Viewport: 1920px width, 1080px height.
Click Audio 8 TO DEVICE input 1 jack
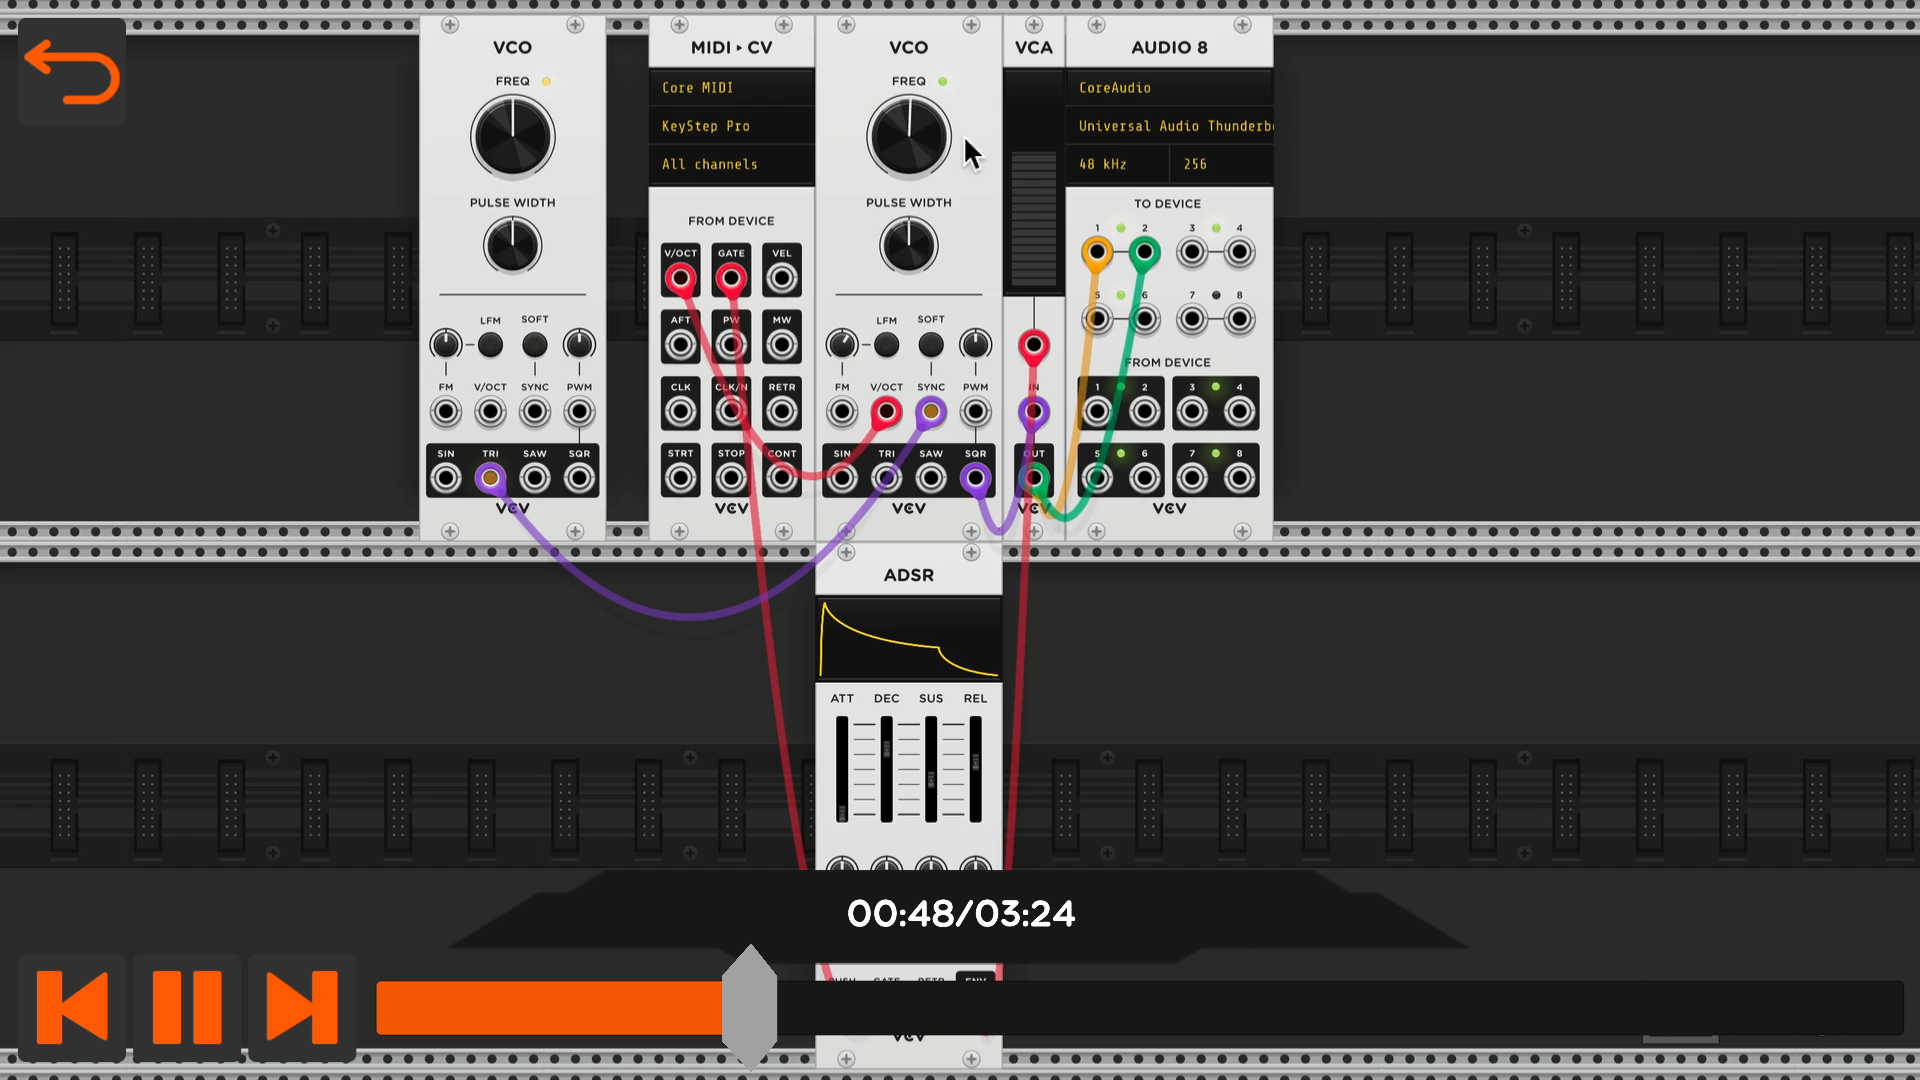click(1097, 252)
